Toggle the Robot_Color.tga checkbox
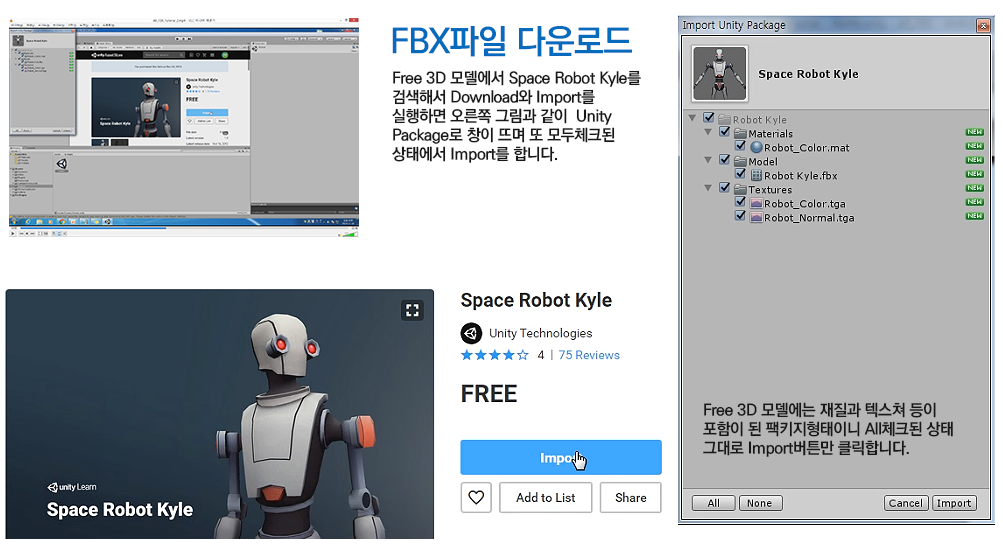The height and width of the screenshot is (544, 1003). 740,202
